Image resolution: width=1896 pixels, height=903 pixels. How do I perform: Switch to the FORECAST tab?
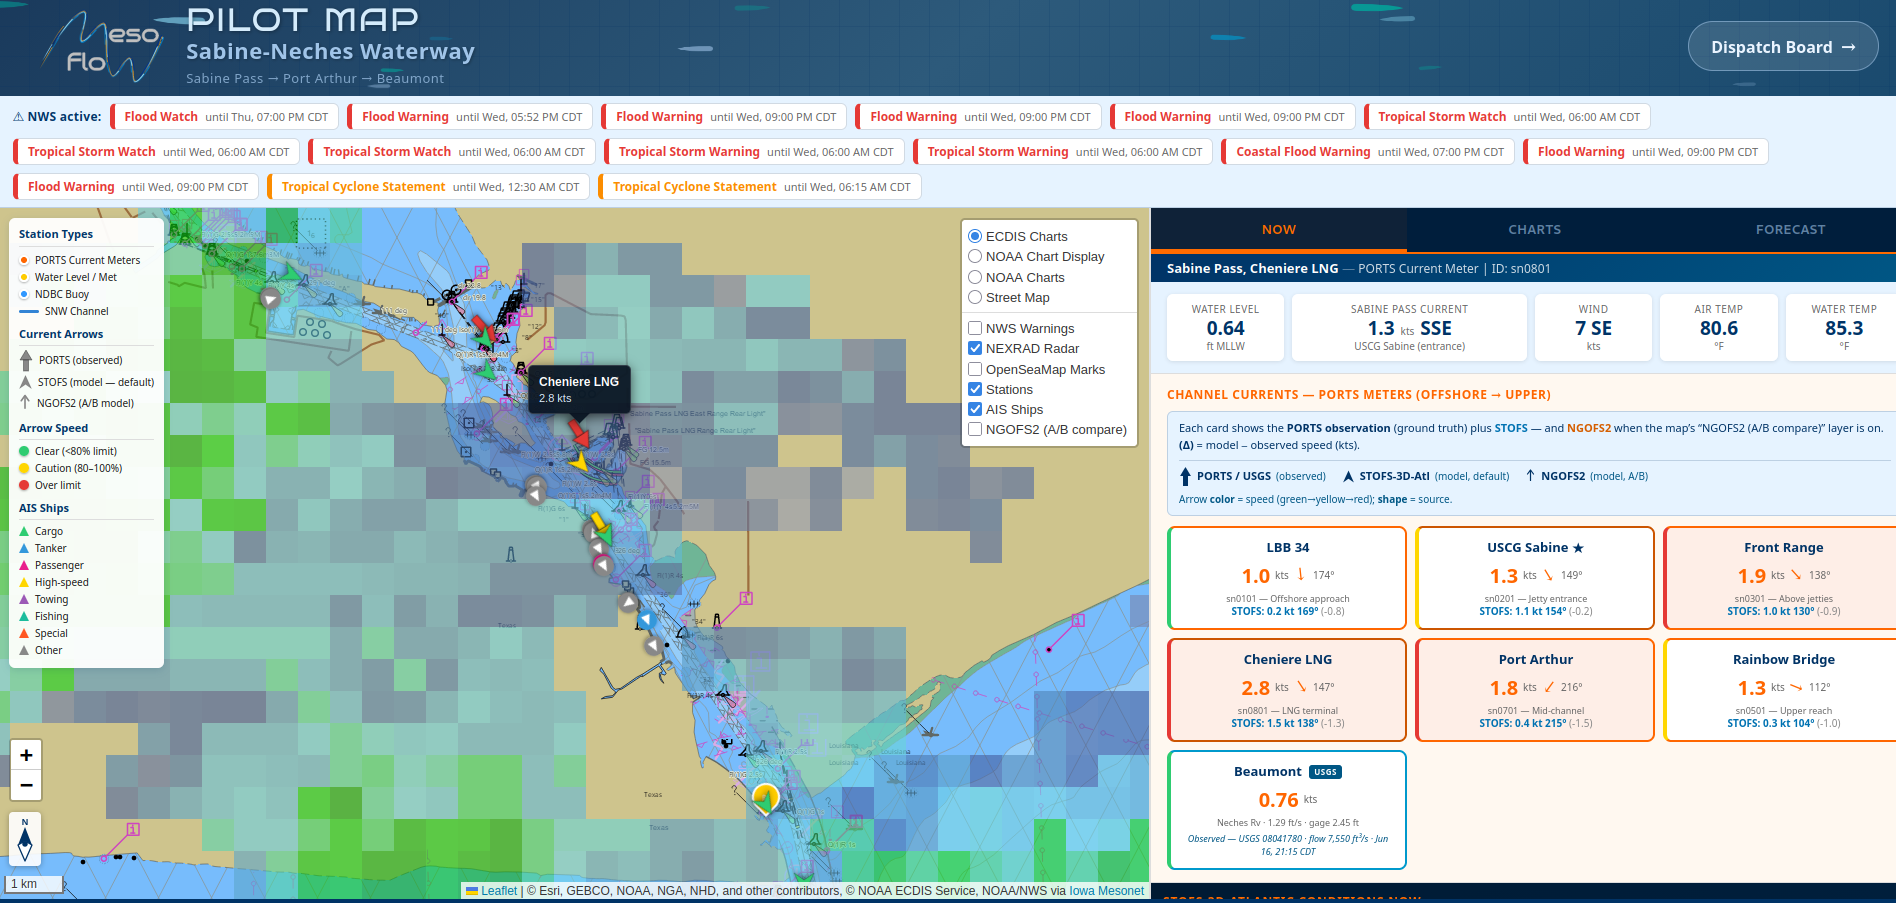(1790, 229)
